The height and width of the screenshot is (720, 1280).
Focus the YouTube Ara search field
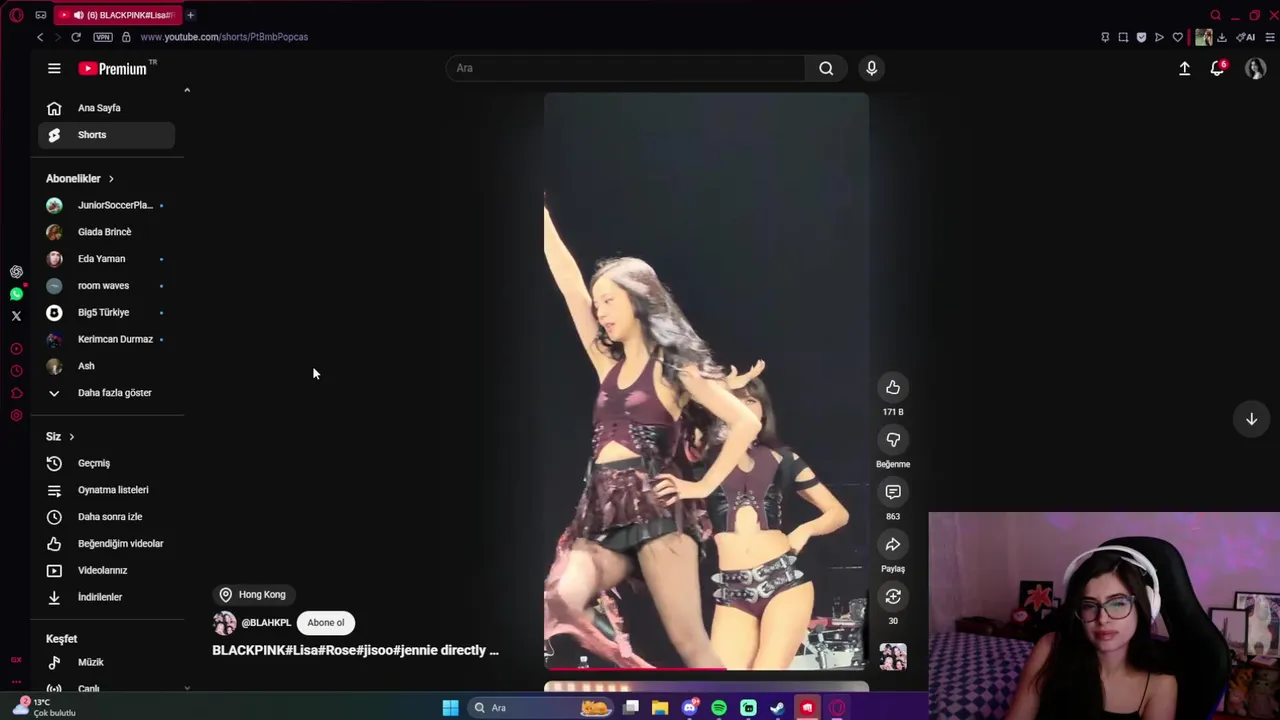click(x=625, y=68)
